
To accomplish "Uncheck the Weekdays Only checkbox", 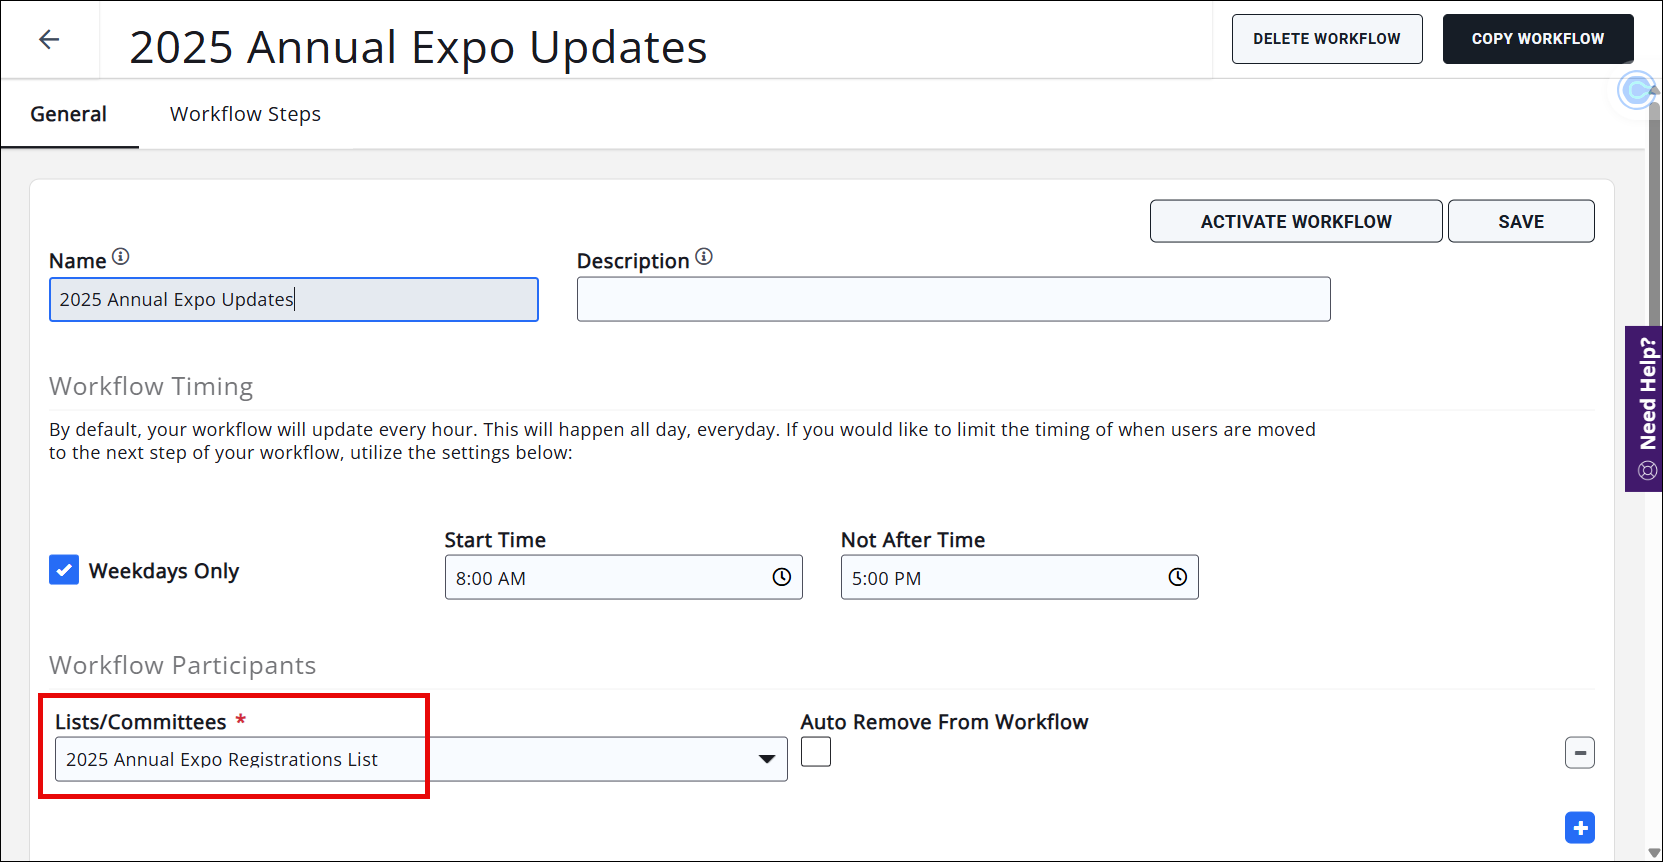I will (x=64, y=570).
